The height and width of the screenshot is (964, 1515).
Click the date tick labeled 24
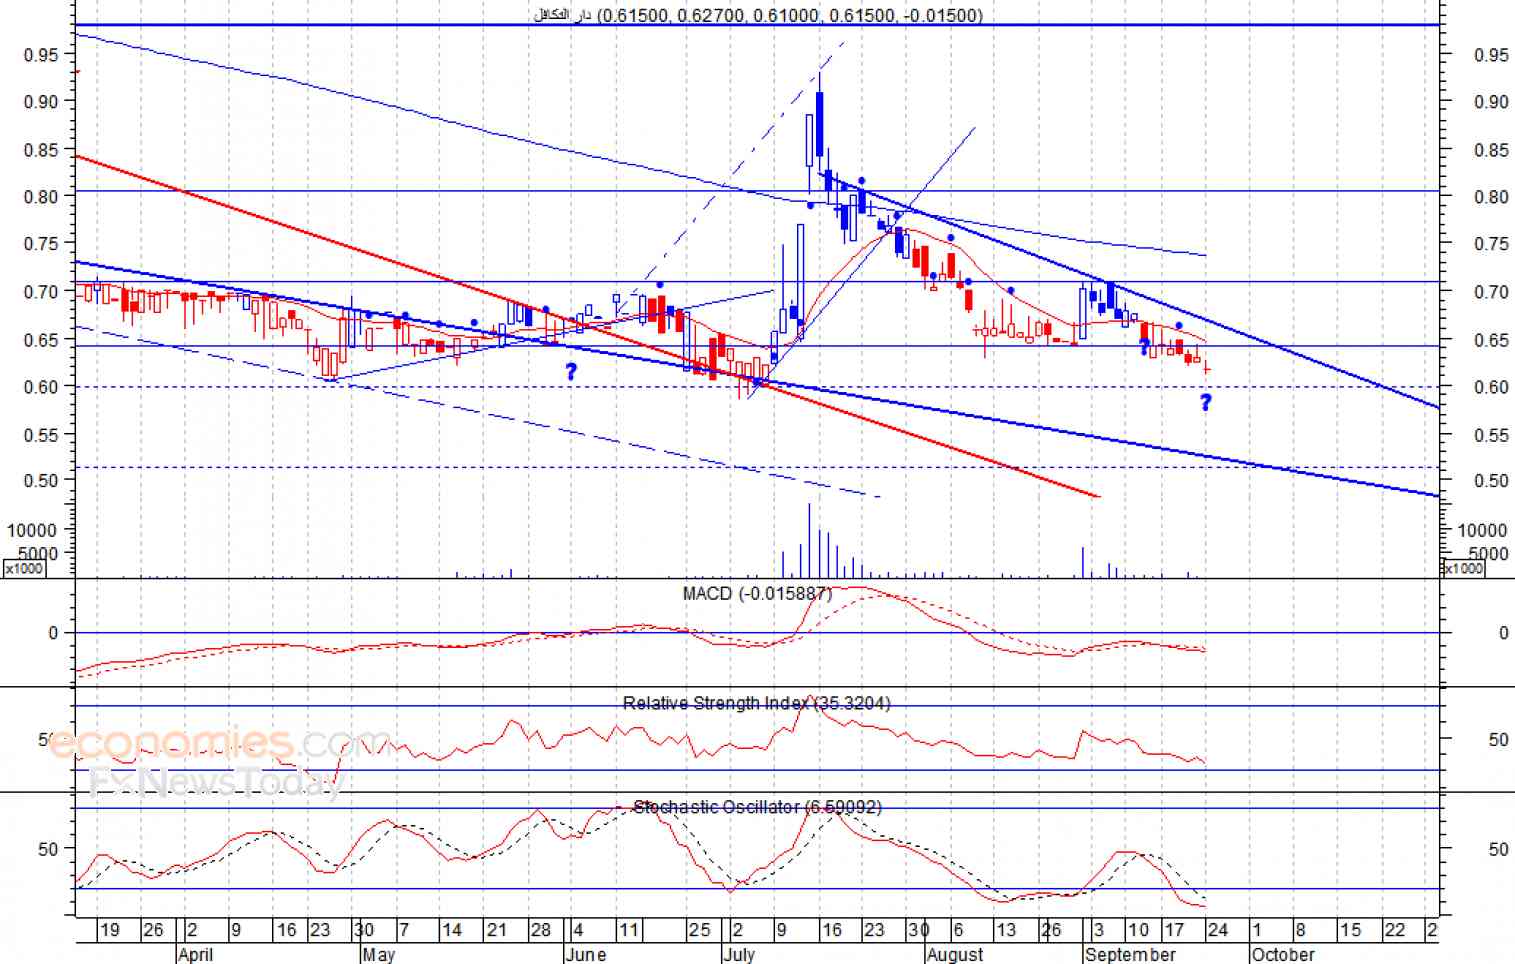point(1218,930)
